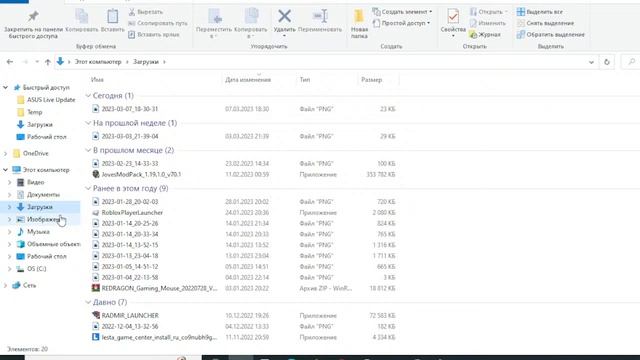Select file 2023-03-03_21-39-04
Image resolution: width=640 pixels, height=360 pixels.
pyautogui.click(x=130, y=136)
